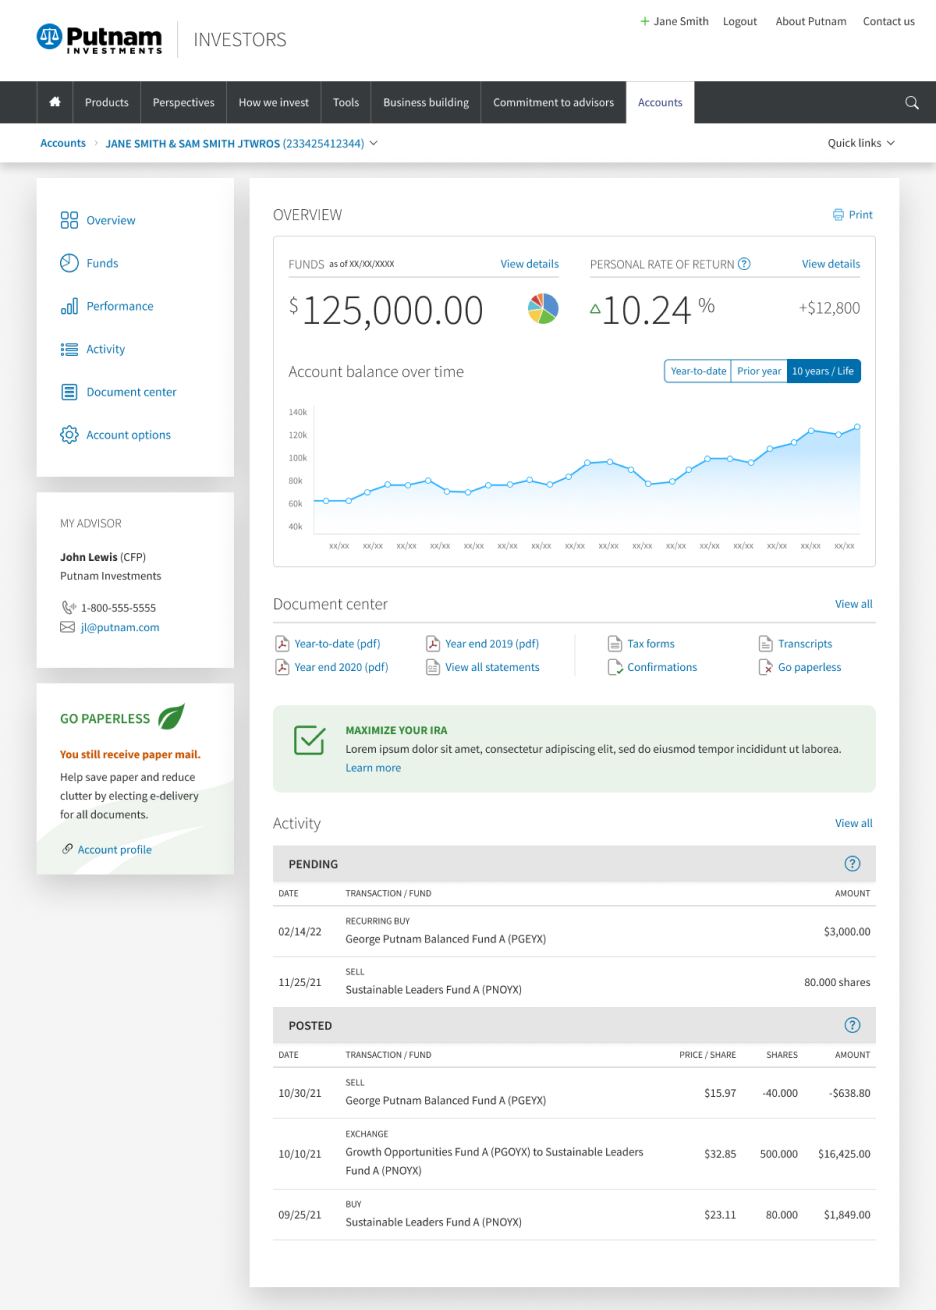Click the pie chart next to the funds balance

click(542, 309)
